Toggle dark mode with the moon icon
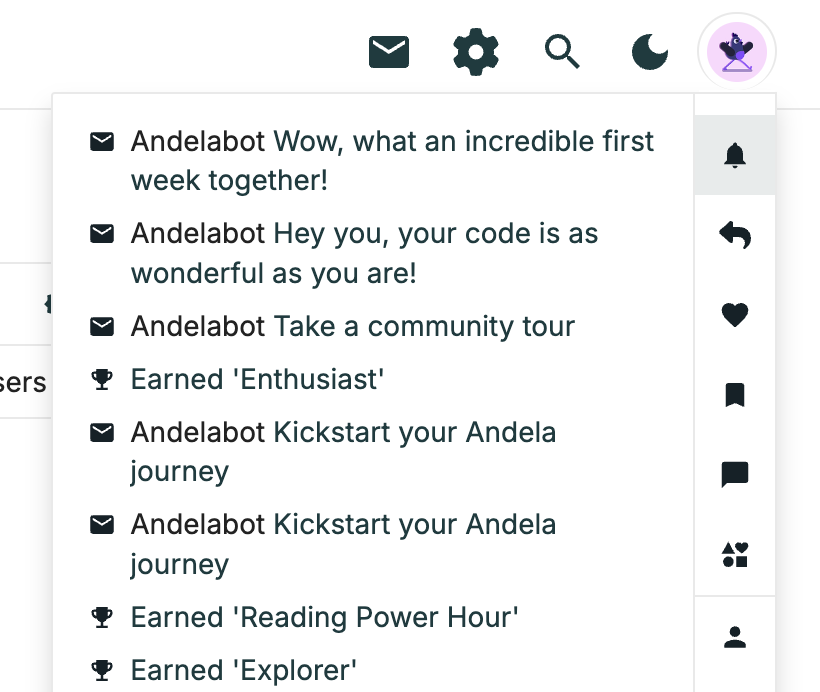Screen dimensions: 820x692 coord(650,52)
